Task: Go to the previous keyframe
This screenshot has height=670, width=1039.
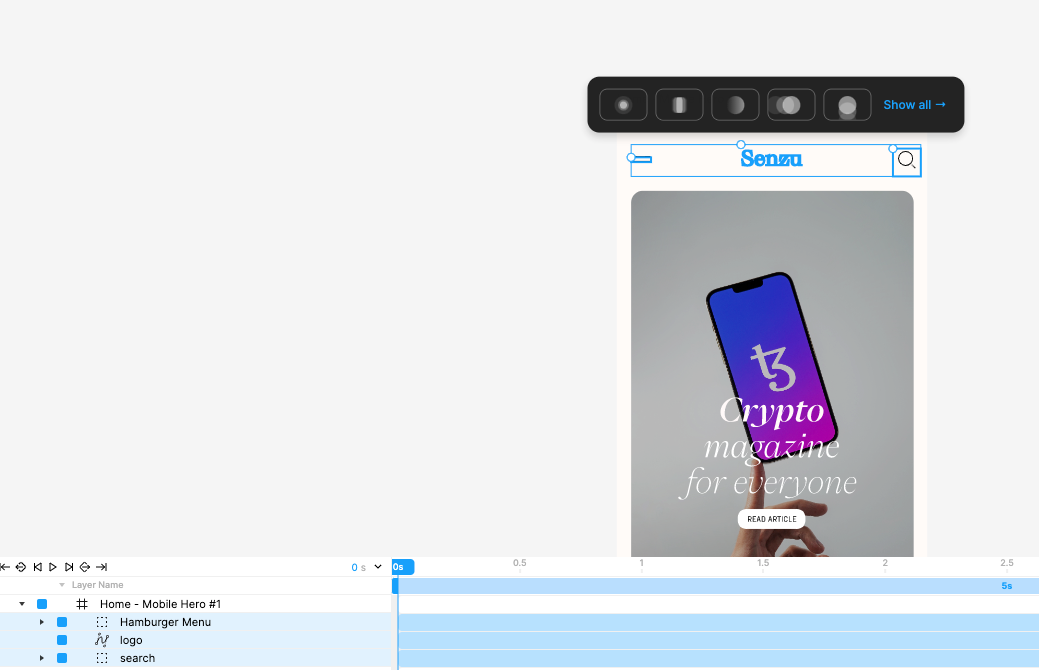Action: [x=21, y=567]
